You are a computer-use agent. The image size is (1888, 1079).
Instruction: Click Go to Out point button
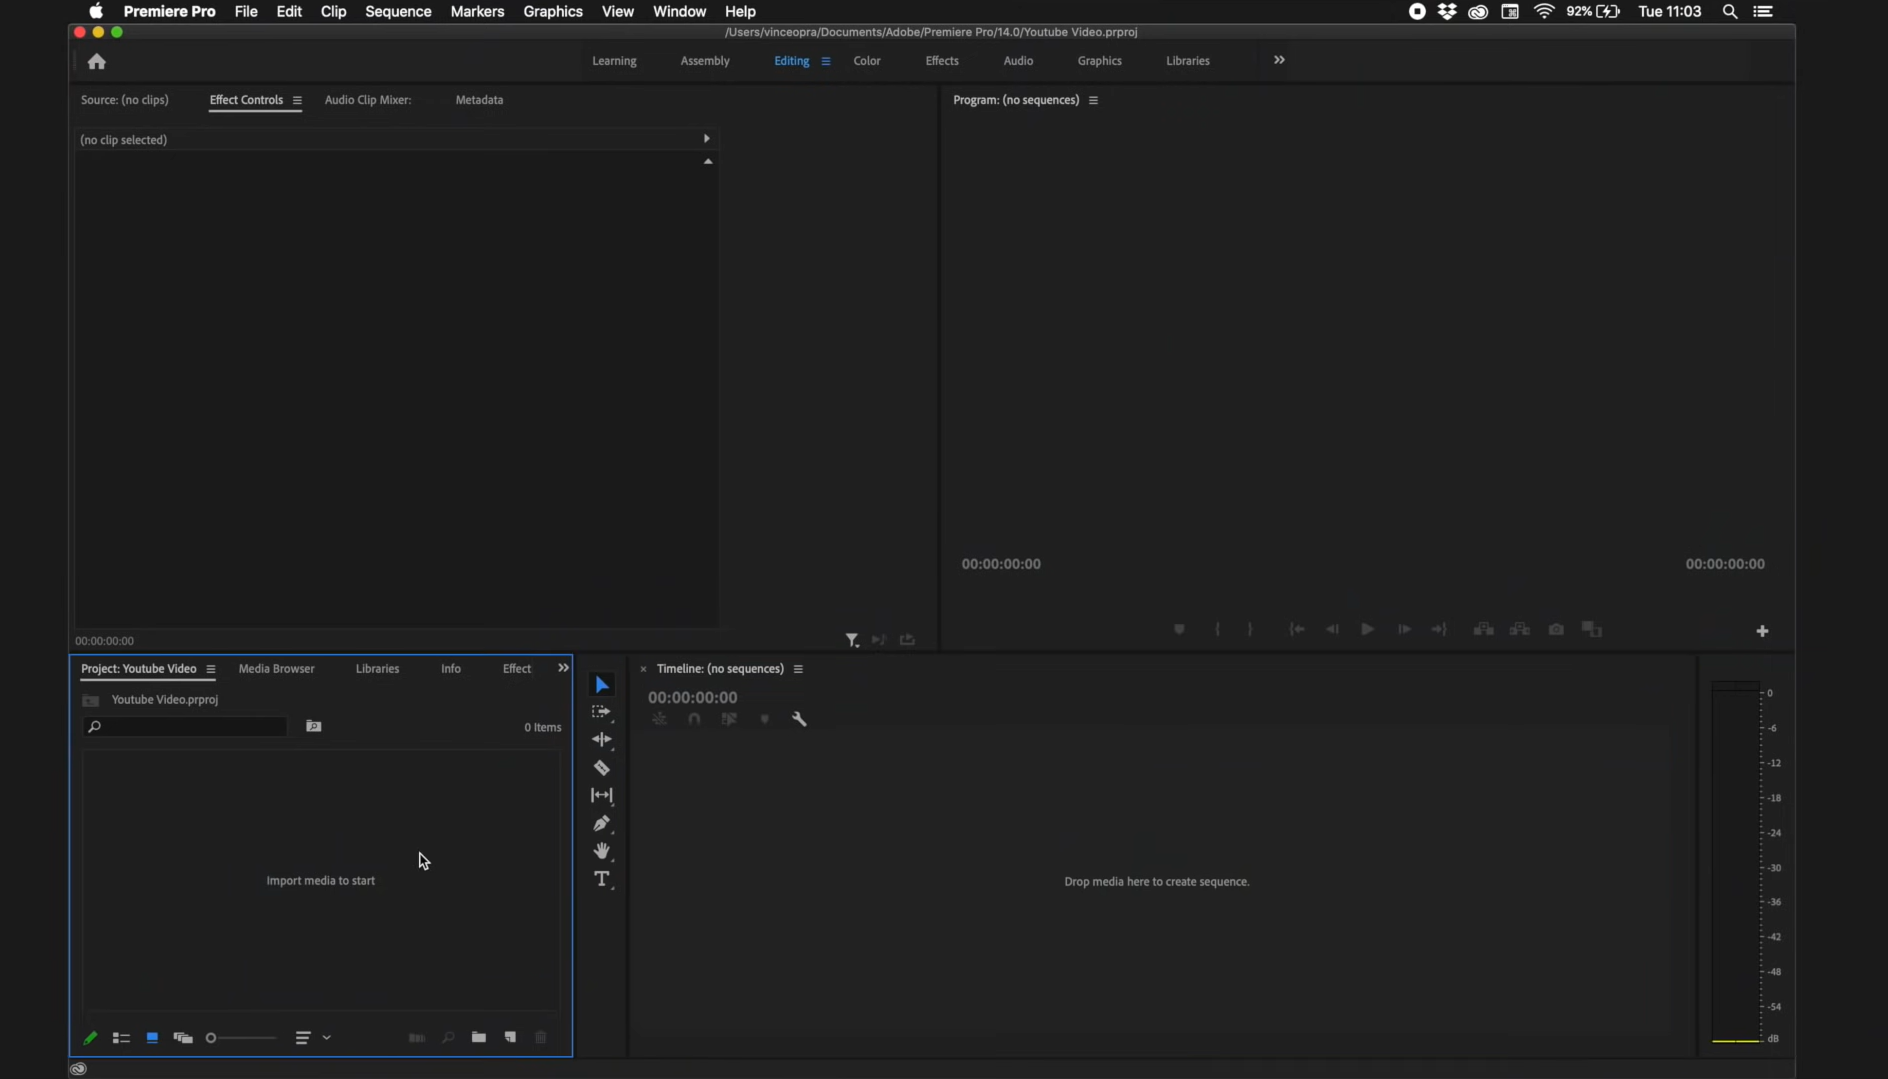coord(1439,629)
